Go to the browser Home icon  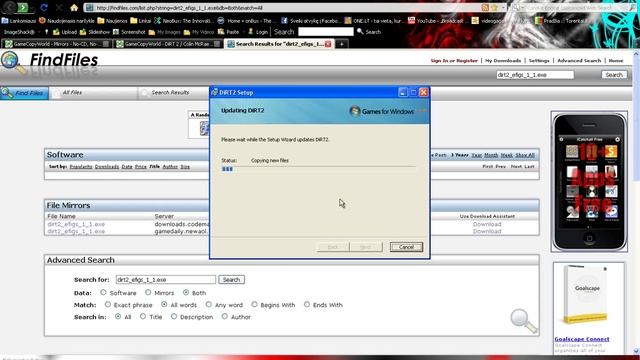[74, 7]
